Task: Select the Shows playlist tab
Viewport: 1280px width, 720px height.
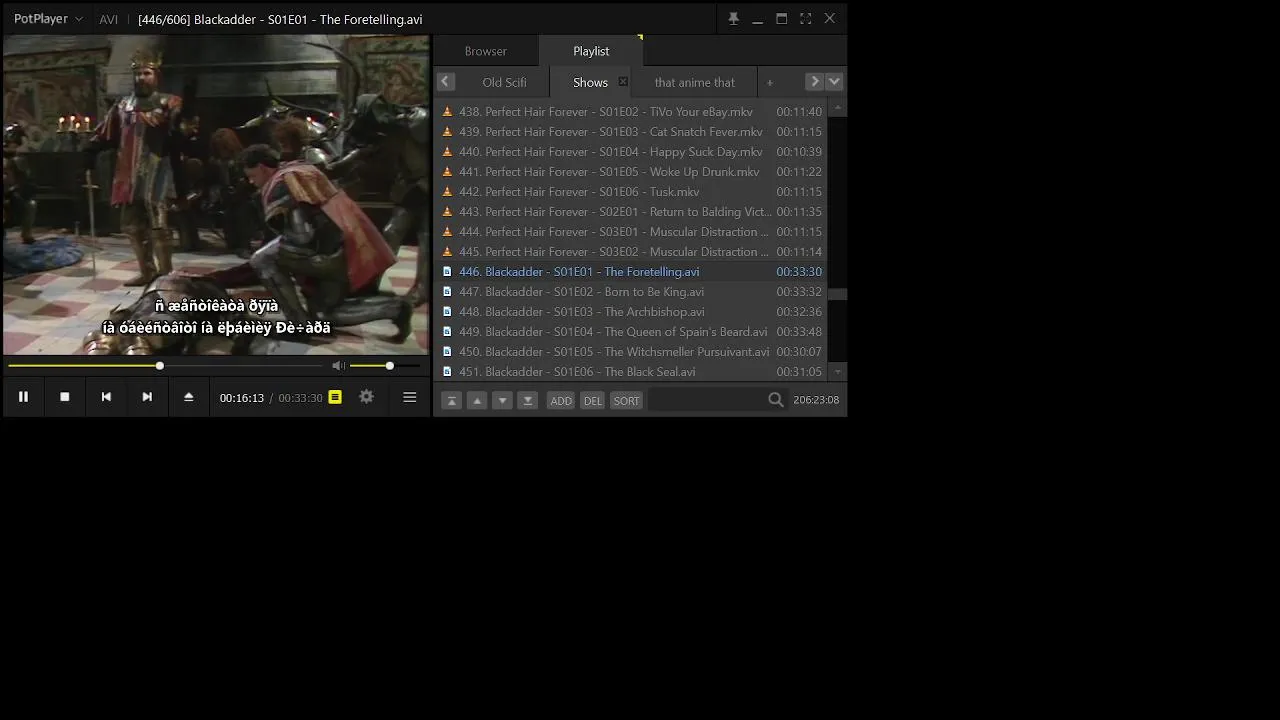Action: click(x=590, y=82)
